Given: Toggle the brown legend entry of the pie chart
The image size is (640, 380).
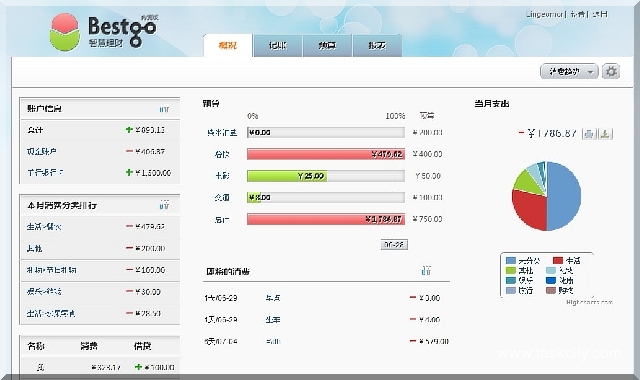Looking at the screenshot, I should click(x=560, y=290).
